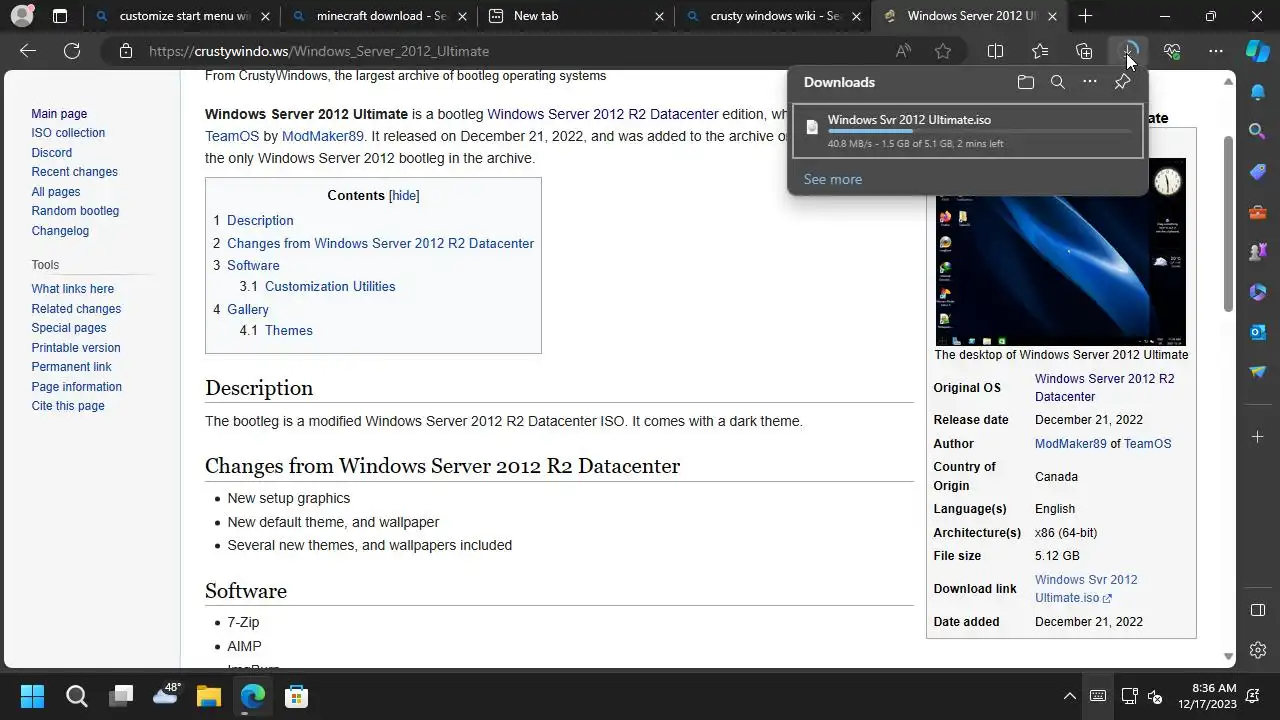The image size is (1280, 720).
Task: Open the Edge Settings and more menu
Action: coord(1216,51)
